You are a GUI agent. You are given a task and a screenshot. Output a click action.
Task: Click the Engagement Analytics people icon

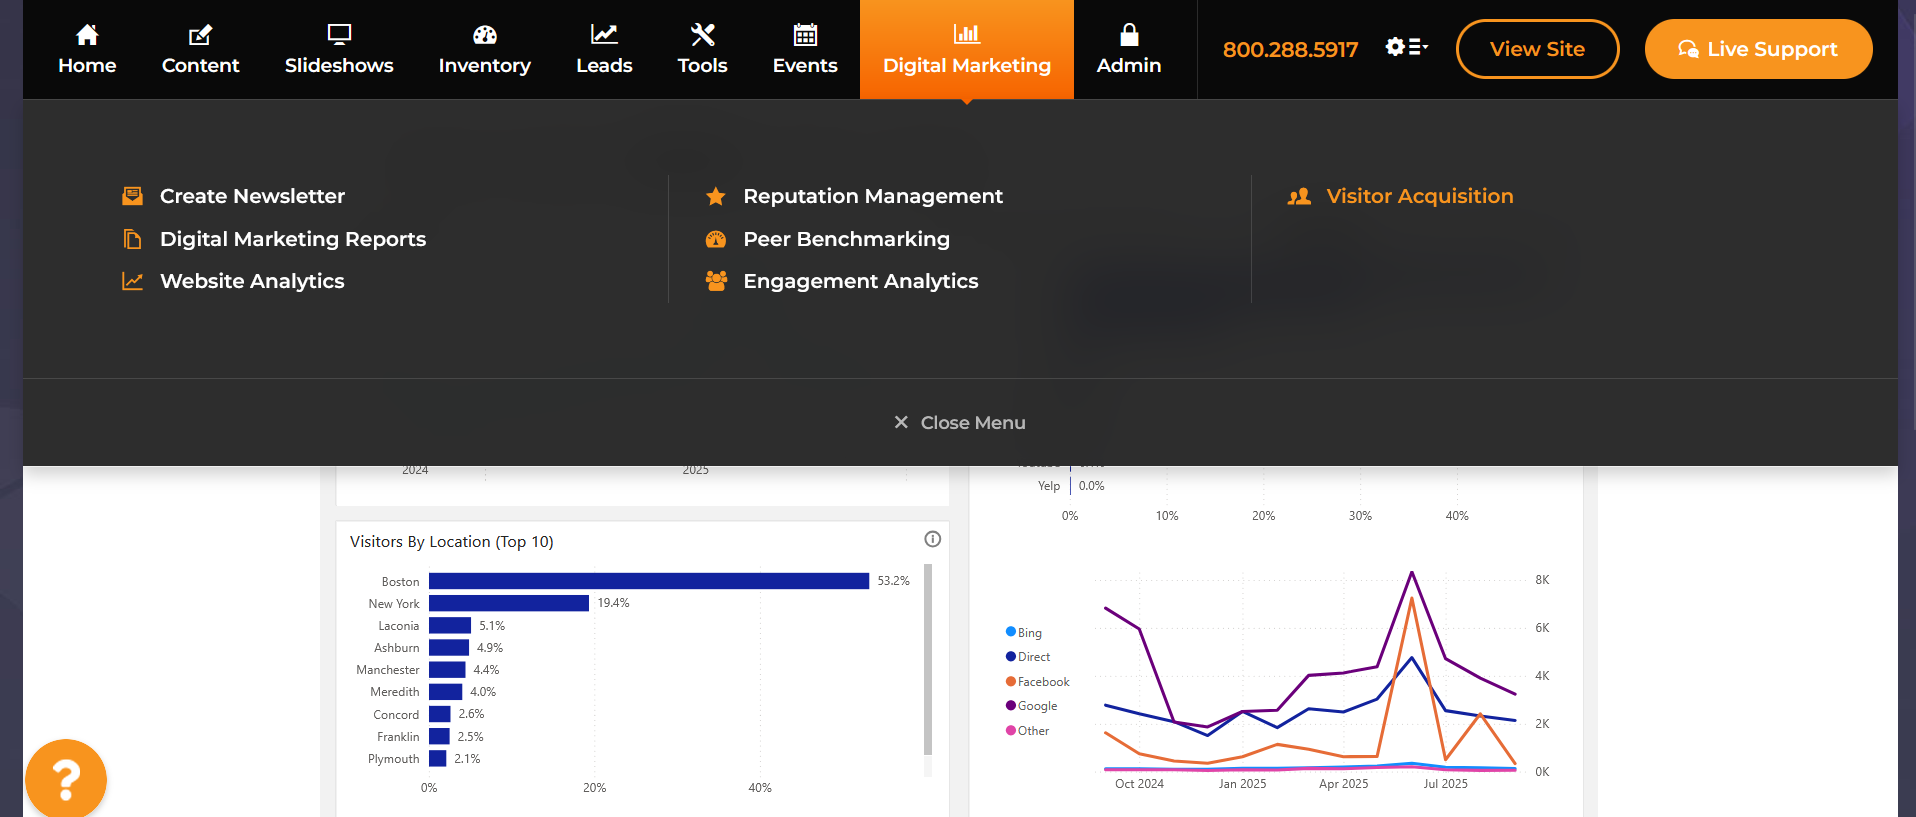716,281
